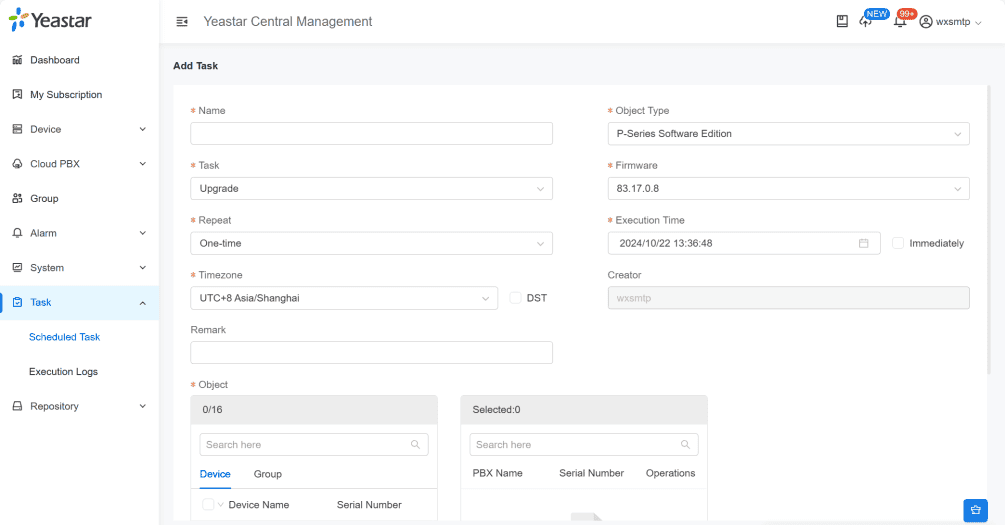This screenshot has width=1005, height=525.
Task: Click the Selected:0 panel header
Action: pos(584,410)
